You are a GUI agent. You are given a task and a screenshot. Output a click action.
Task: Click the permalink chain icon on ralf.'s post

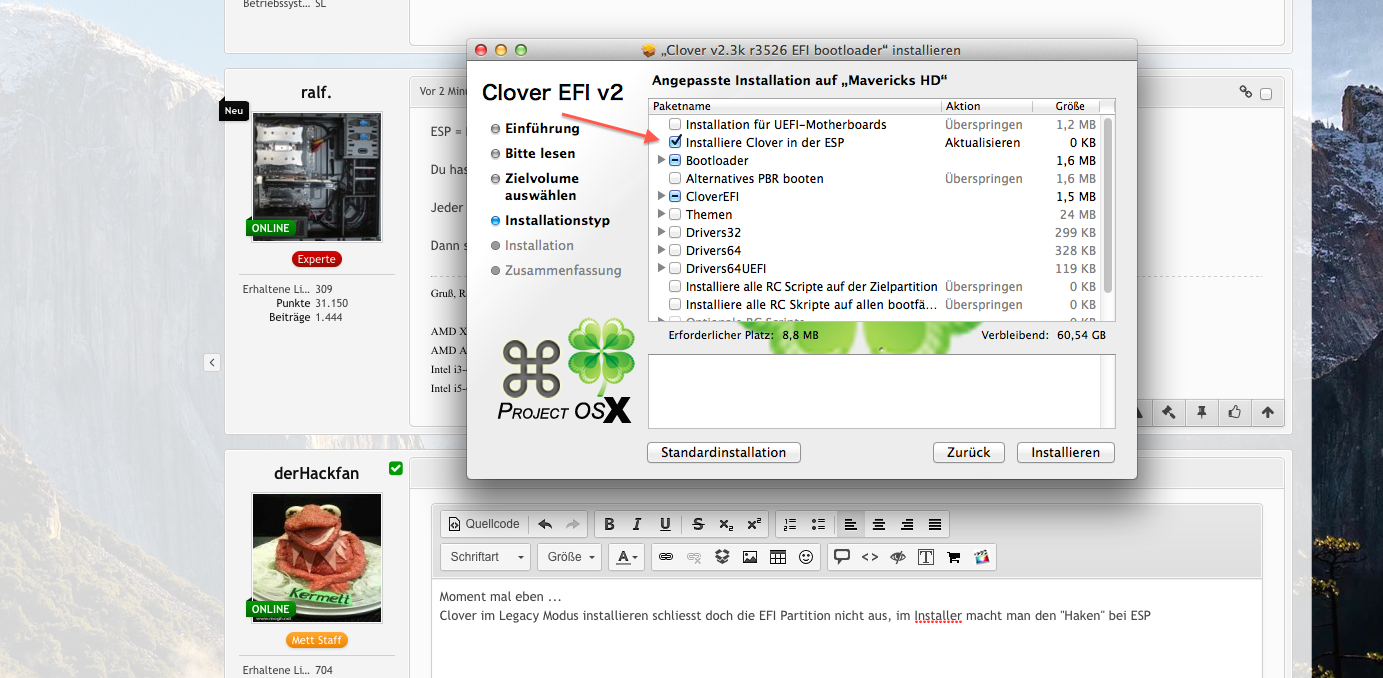(1246, 92)
